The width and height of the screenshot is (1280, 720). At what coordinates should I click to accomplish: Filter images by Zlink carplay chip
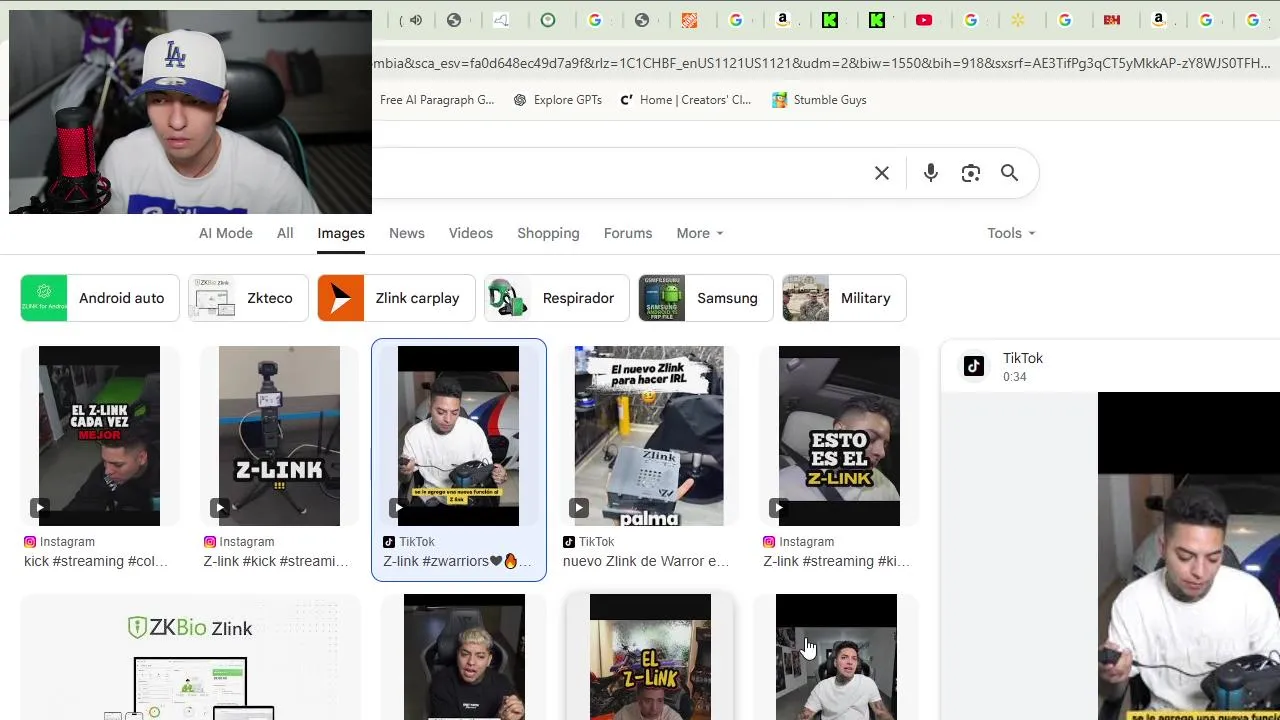point(396,298)
